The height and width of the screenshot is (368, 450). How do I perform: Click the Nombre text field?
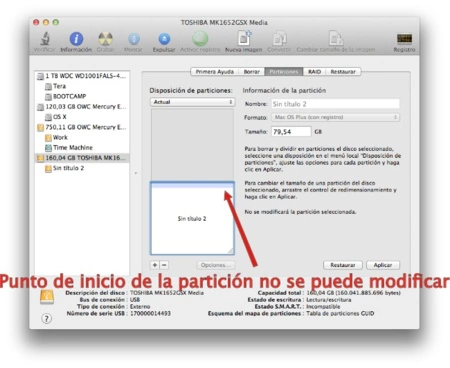coord(336,104)
